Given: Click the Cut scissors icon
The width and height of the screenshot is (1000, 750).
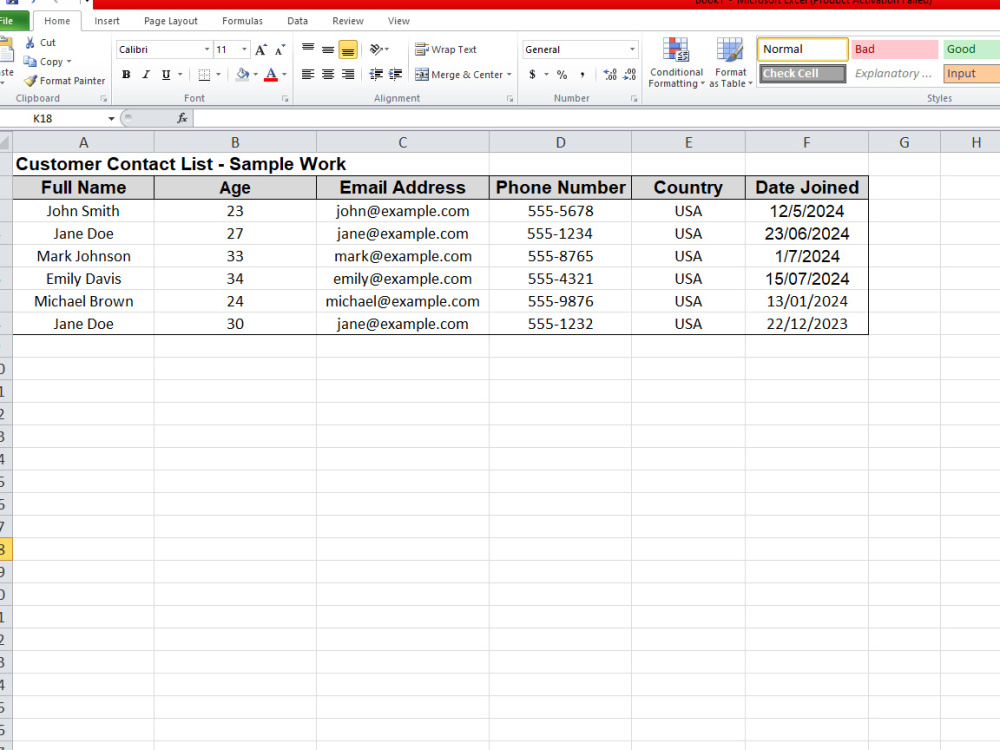Looking at the screenshot, I should click(30, 43).
